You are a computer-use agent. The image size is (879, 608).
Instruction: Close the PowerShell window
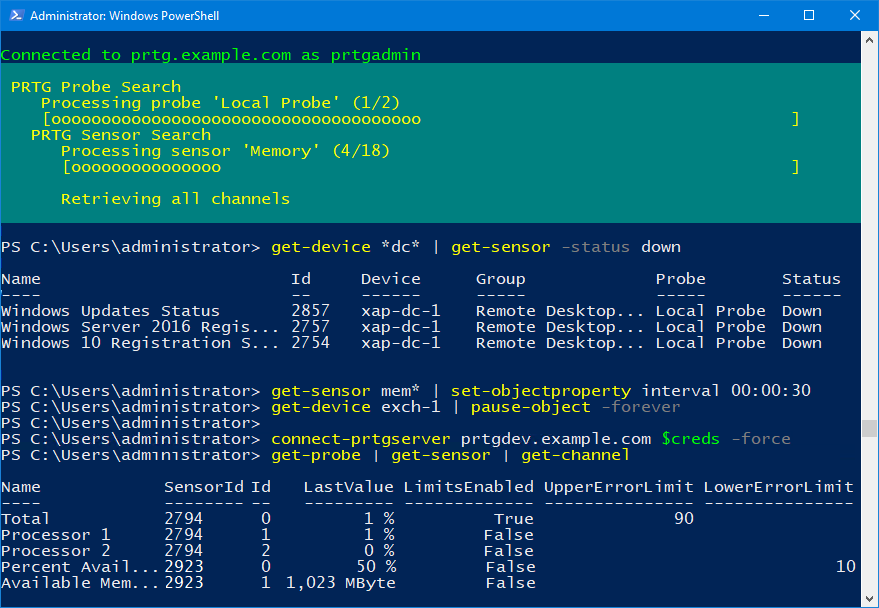coord(854,15)
